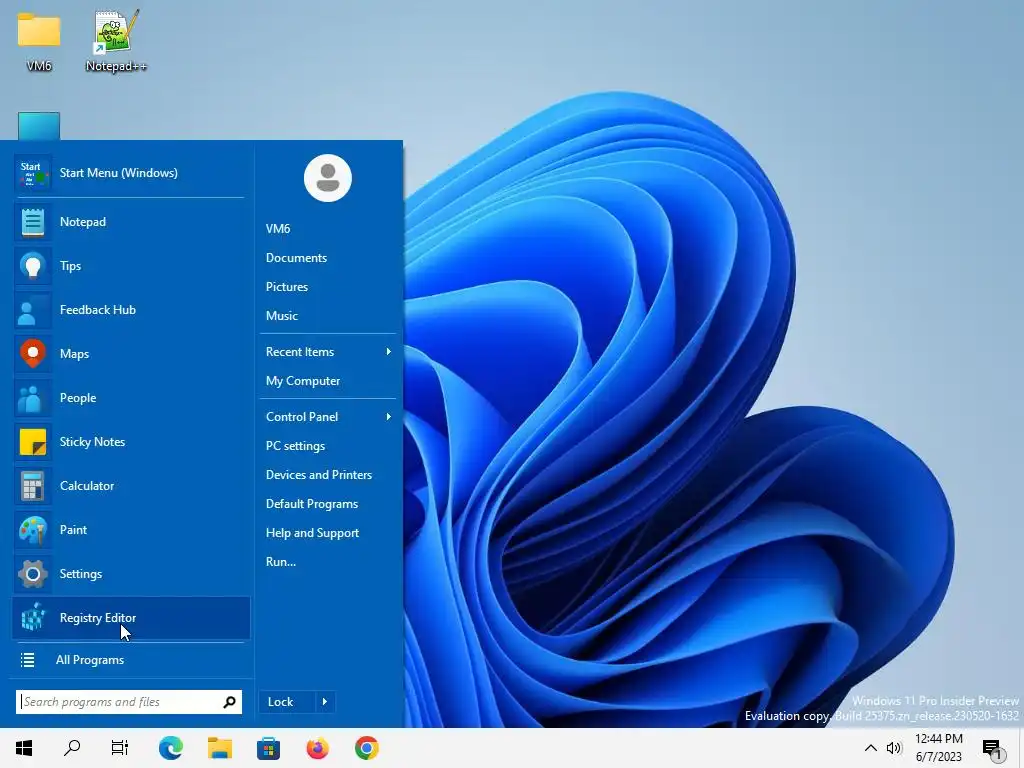Click the user account avatar picture

pos(328,178)
